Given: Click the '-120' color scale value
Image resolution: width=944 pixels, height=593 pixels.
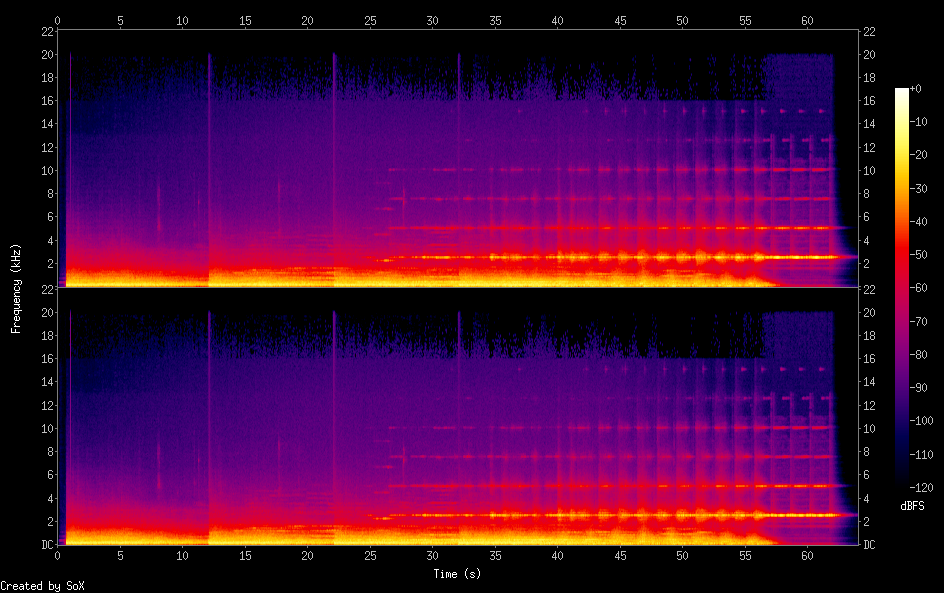Looking at the screenshot, I should click(922, 488).
